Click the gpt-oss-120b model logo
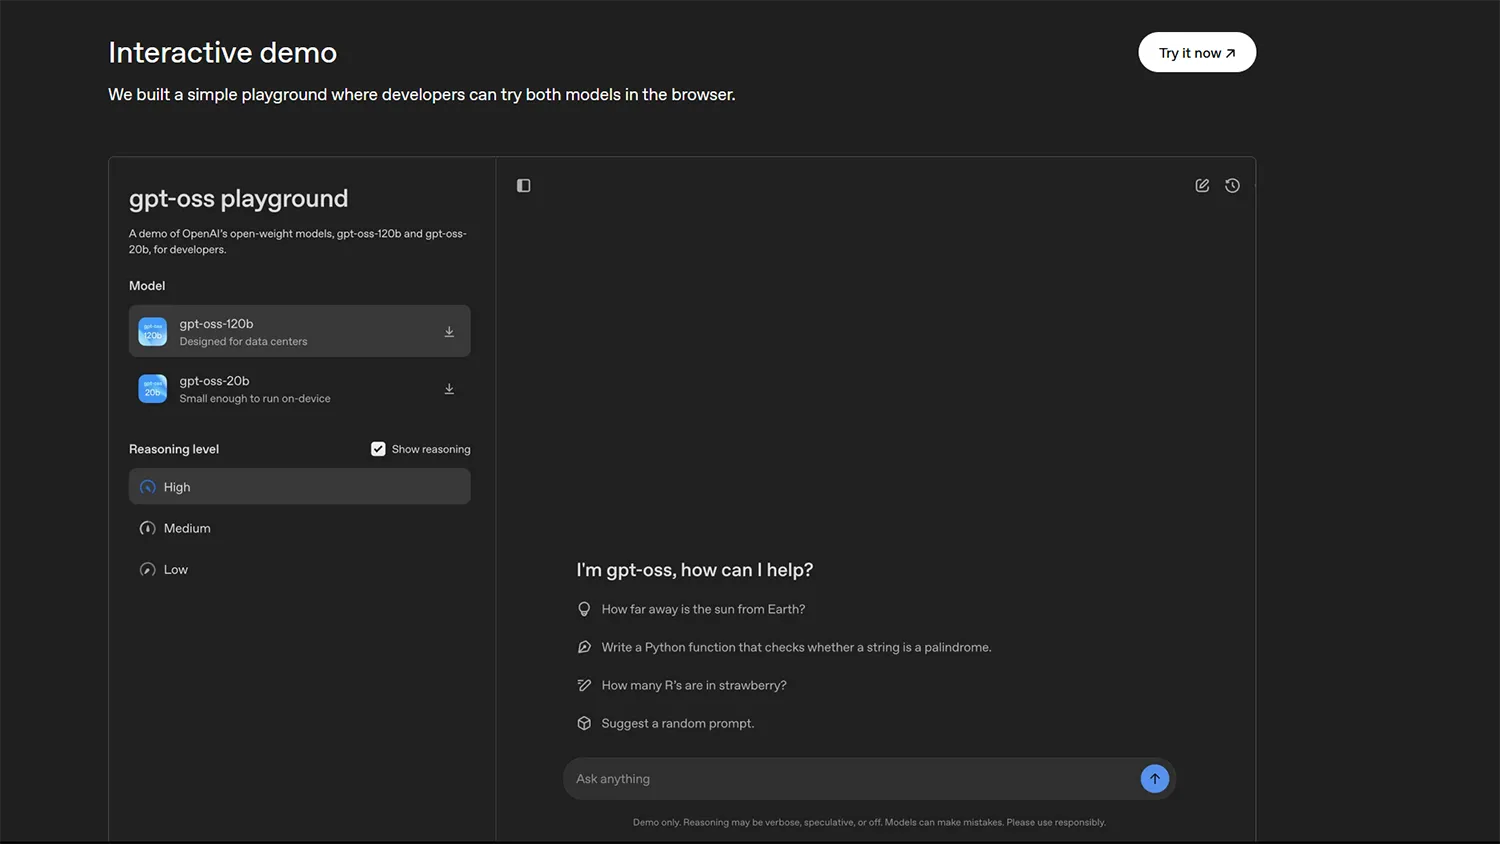 (x=153, y=332)
